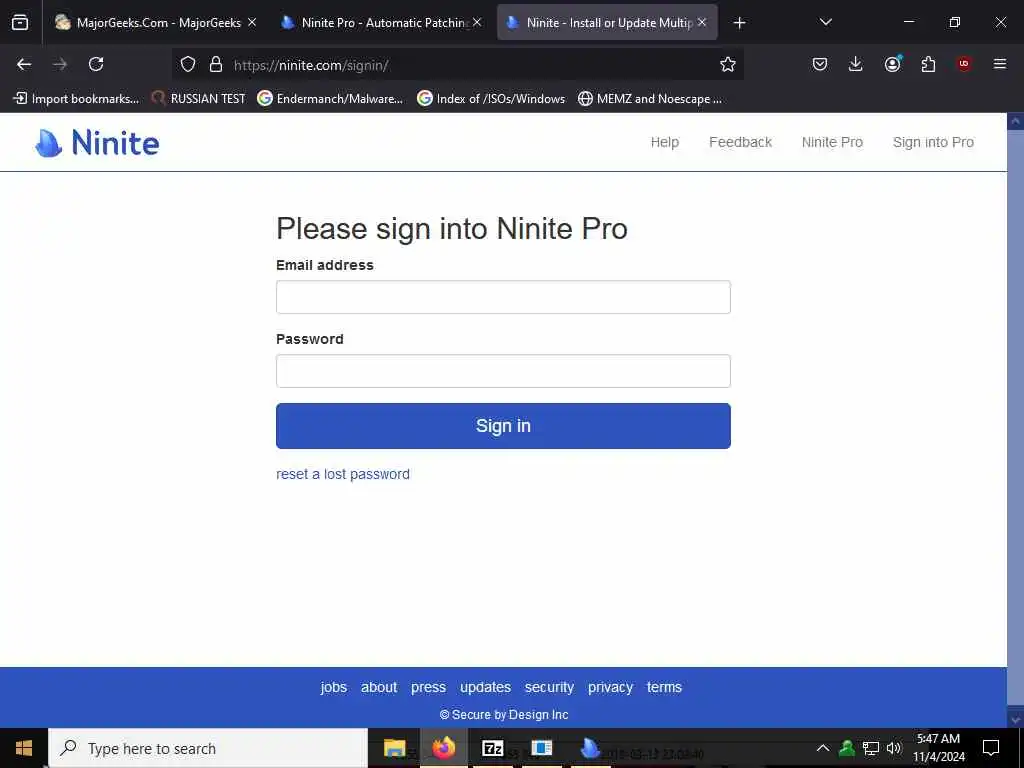The width and height of the screenshot is (1024, 768).
Task: Open the Endermanch/Malware bookmark
Action: (330, 99)
